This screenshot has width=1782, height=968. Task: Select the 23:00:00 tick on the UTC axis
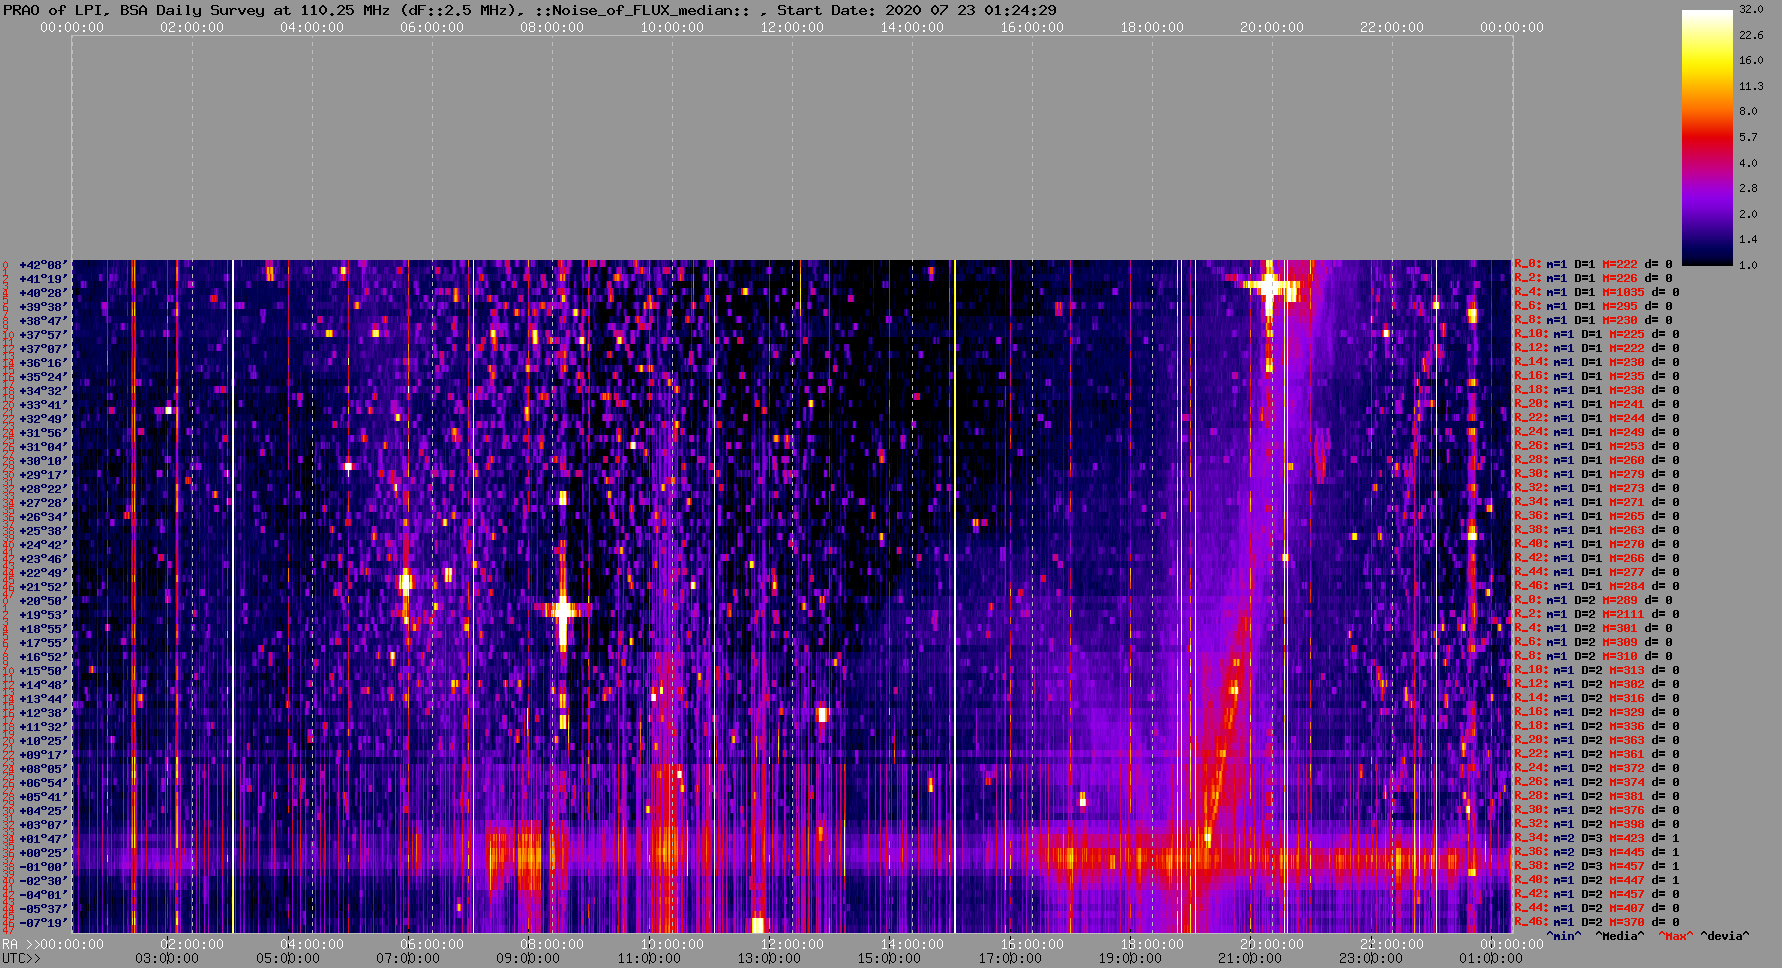[1370, 958]
